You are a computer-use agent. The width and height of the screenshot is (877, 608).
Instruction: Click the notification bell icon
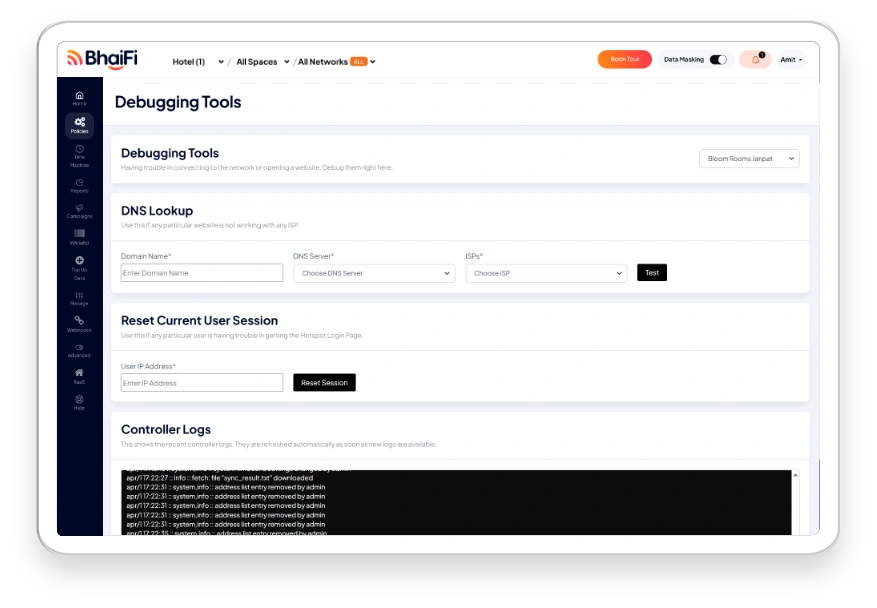pyautogui.click(x=755, y=60)
